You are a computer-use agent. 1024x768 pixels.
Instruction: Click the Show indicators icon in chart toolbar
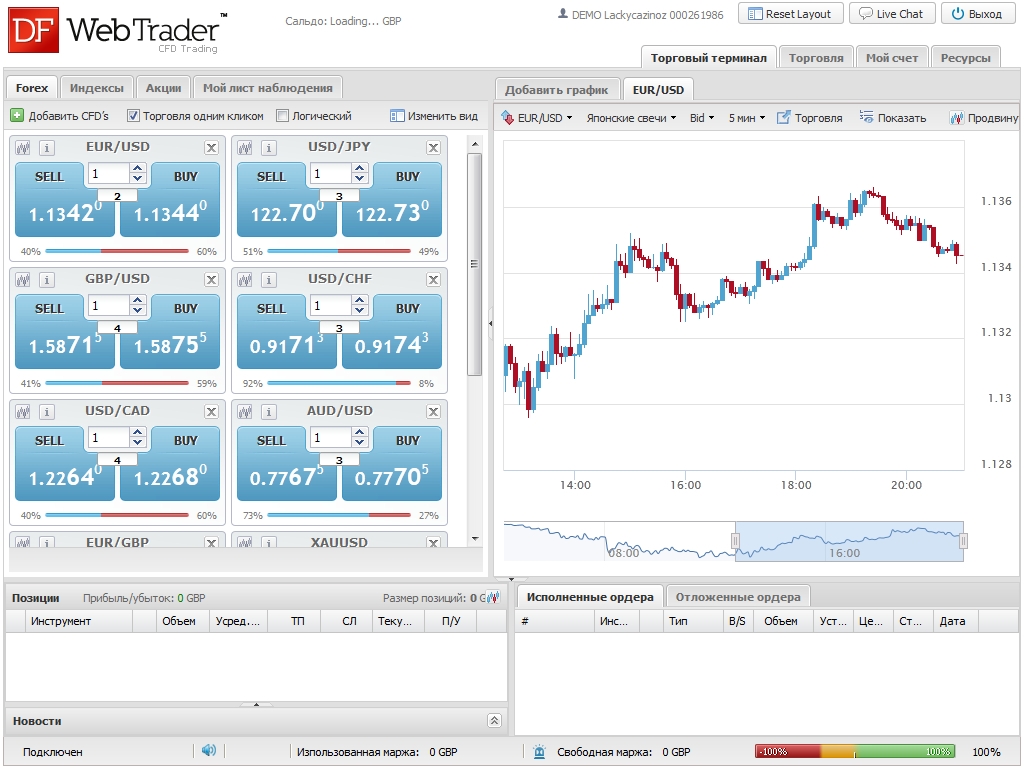866,118
